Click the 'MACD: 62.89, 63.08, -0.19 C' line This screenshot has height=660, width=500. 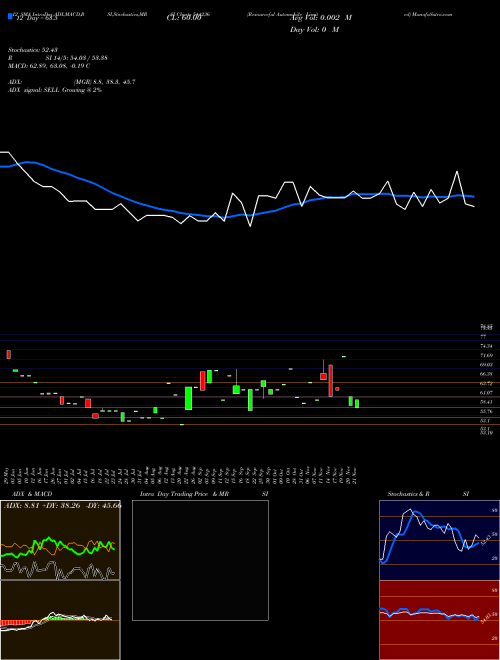pyautogui.click(x=49, y=66)
